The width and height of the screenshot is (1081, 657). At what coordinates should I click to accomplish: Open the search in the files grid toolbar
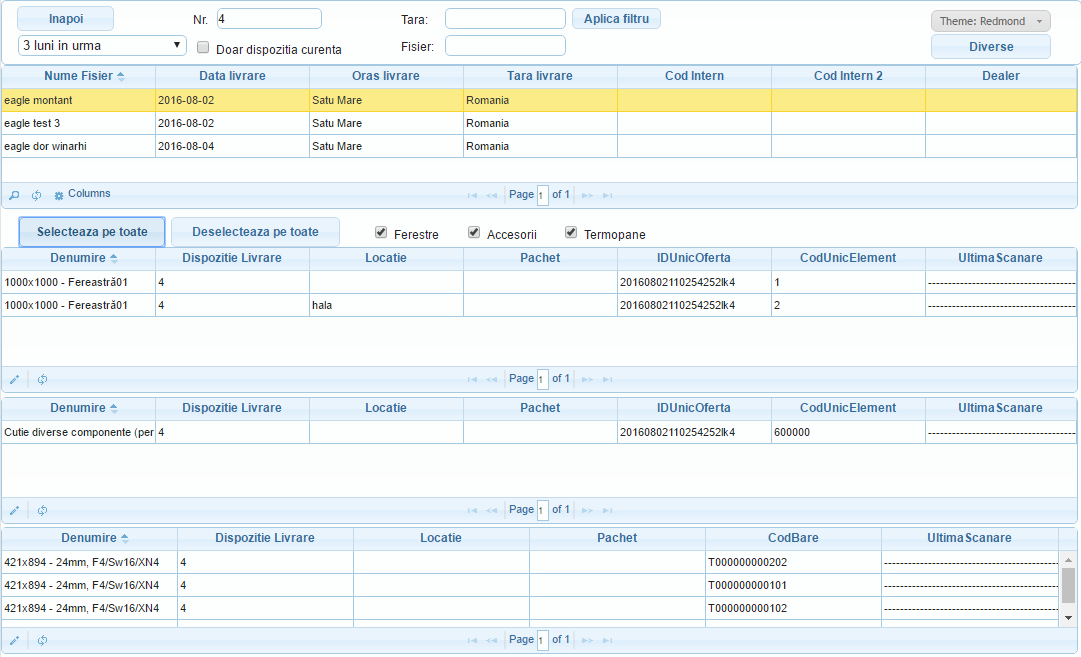click(13, 195)
